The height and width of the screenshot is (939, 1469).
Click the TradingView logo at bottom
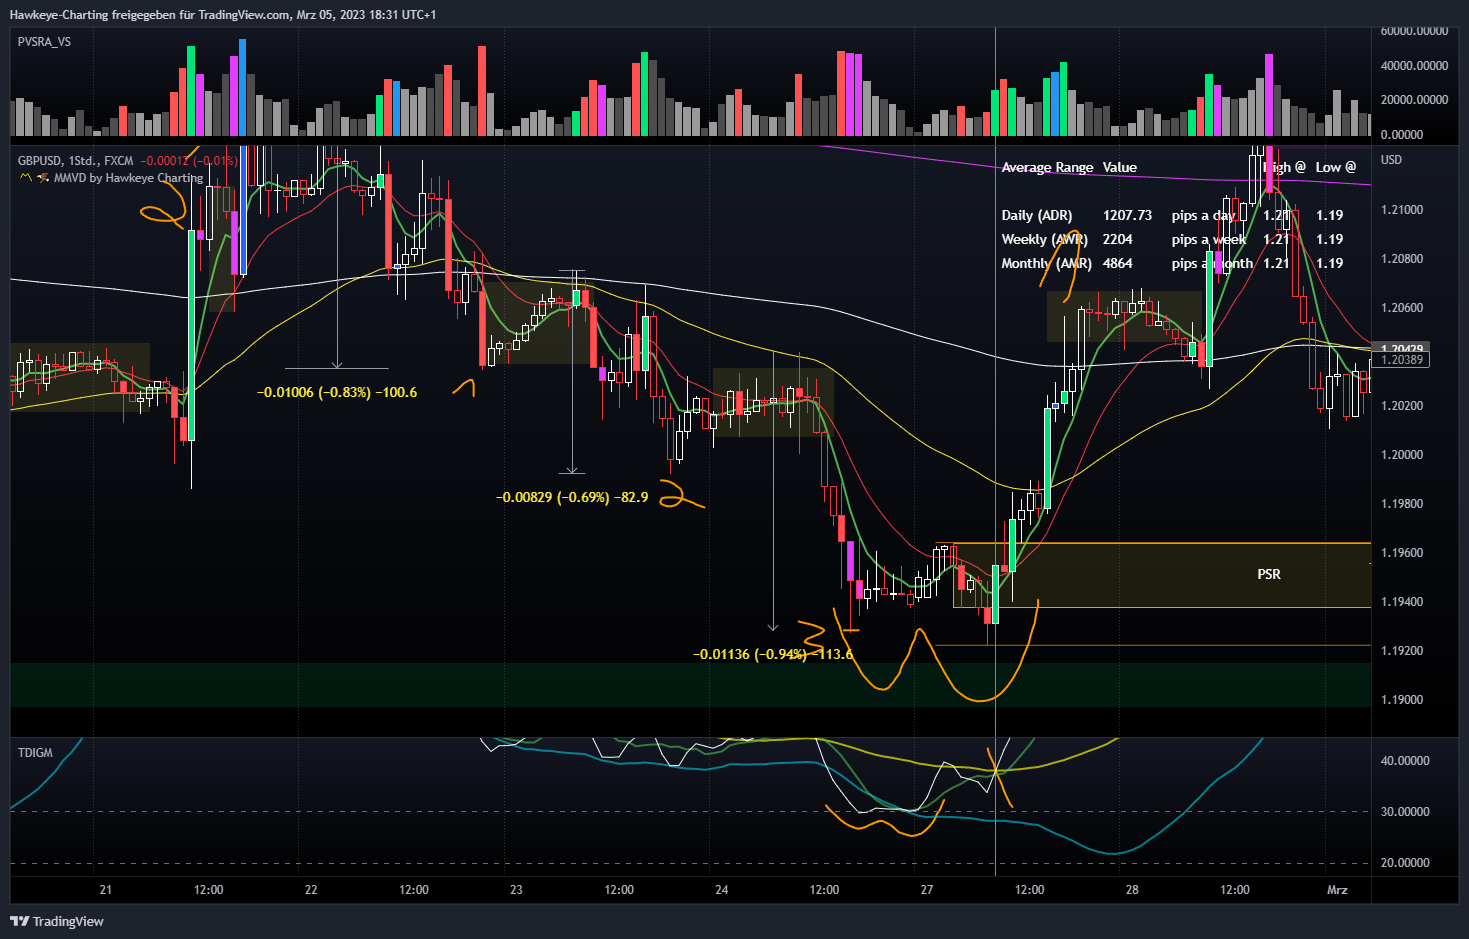[x=57, y=921]
